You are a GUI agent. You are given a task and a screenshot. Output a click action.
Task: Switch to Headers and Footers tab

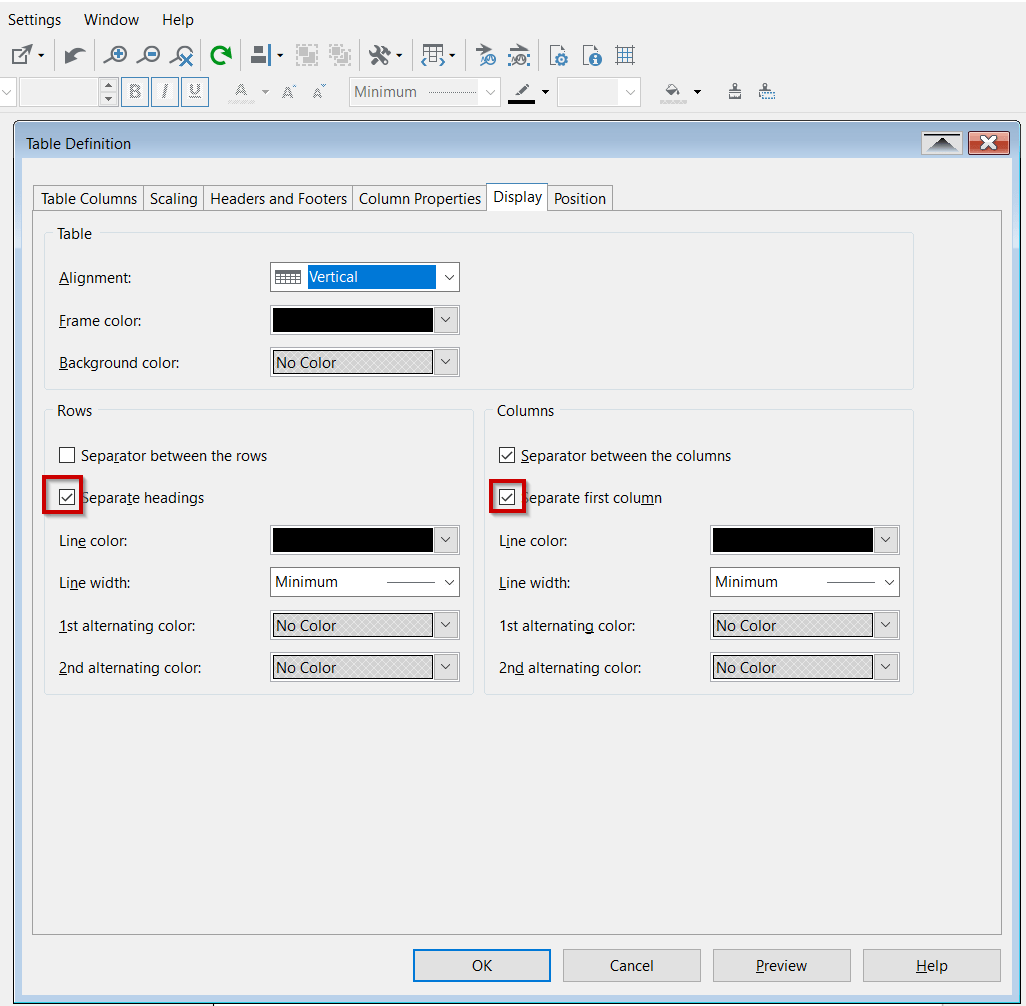(278, 198)
